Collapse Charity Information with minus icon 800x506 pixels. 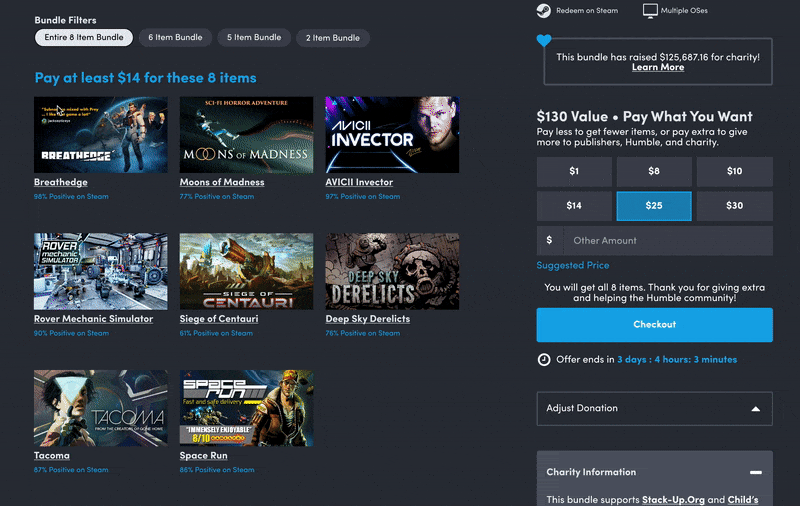(x=756, y=472)
